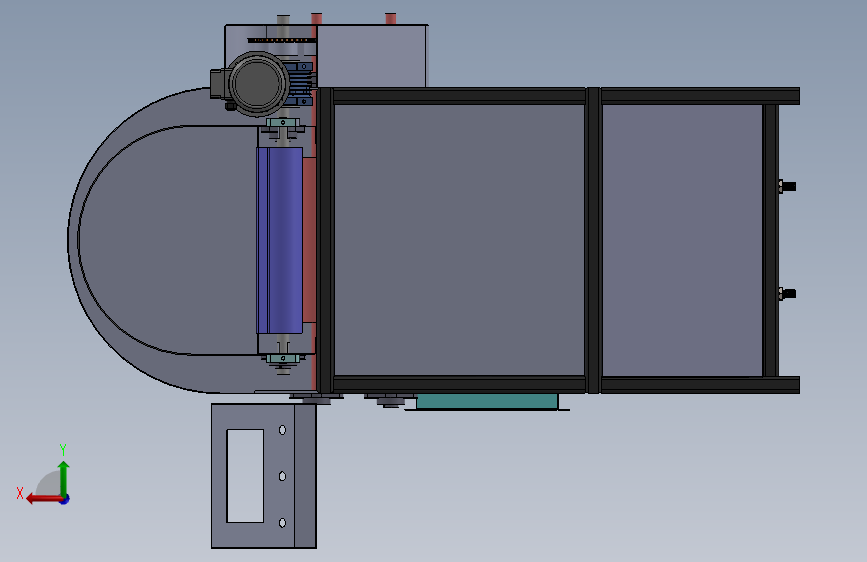Viewport: 867px width, 562px height.
Task: Select the left vertical black frame member
Action: click(325, 240)
